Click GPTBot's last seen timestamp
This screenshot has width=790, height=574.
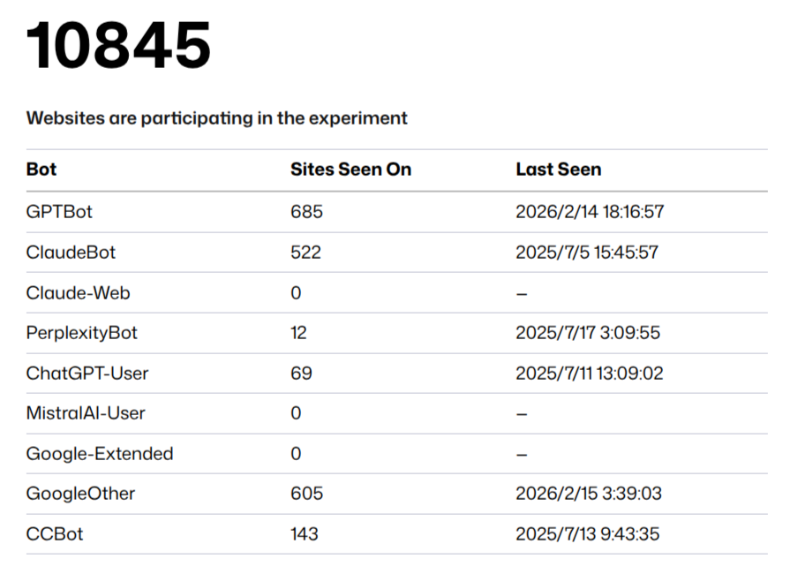coord(590,212)
